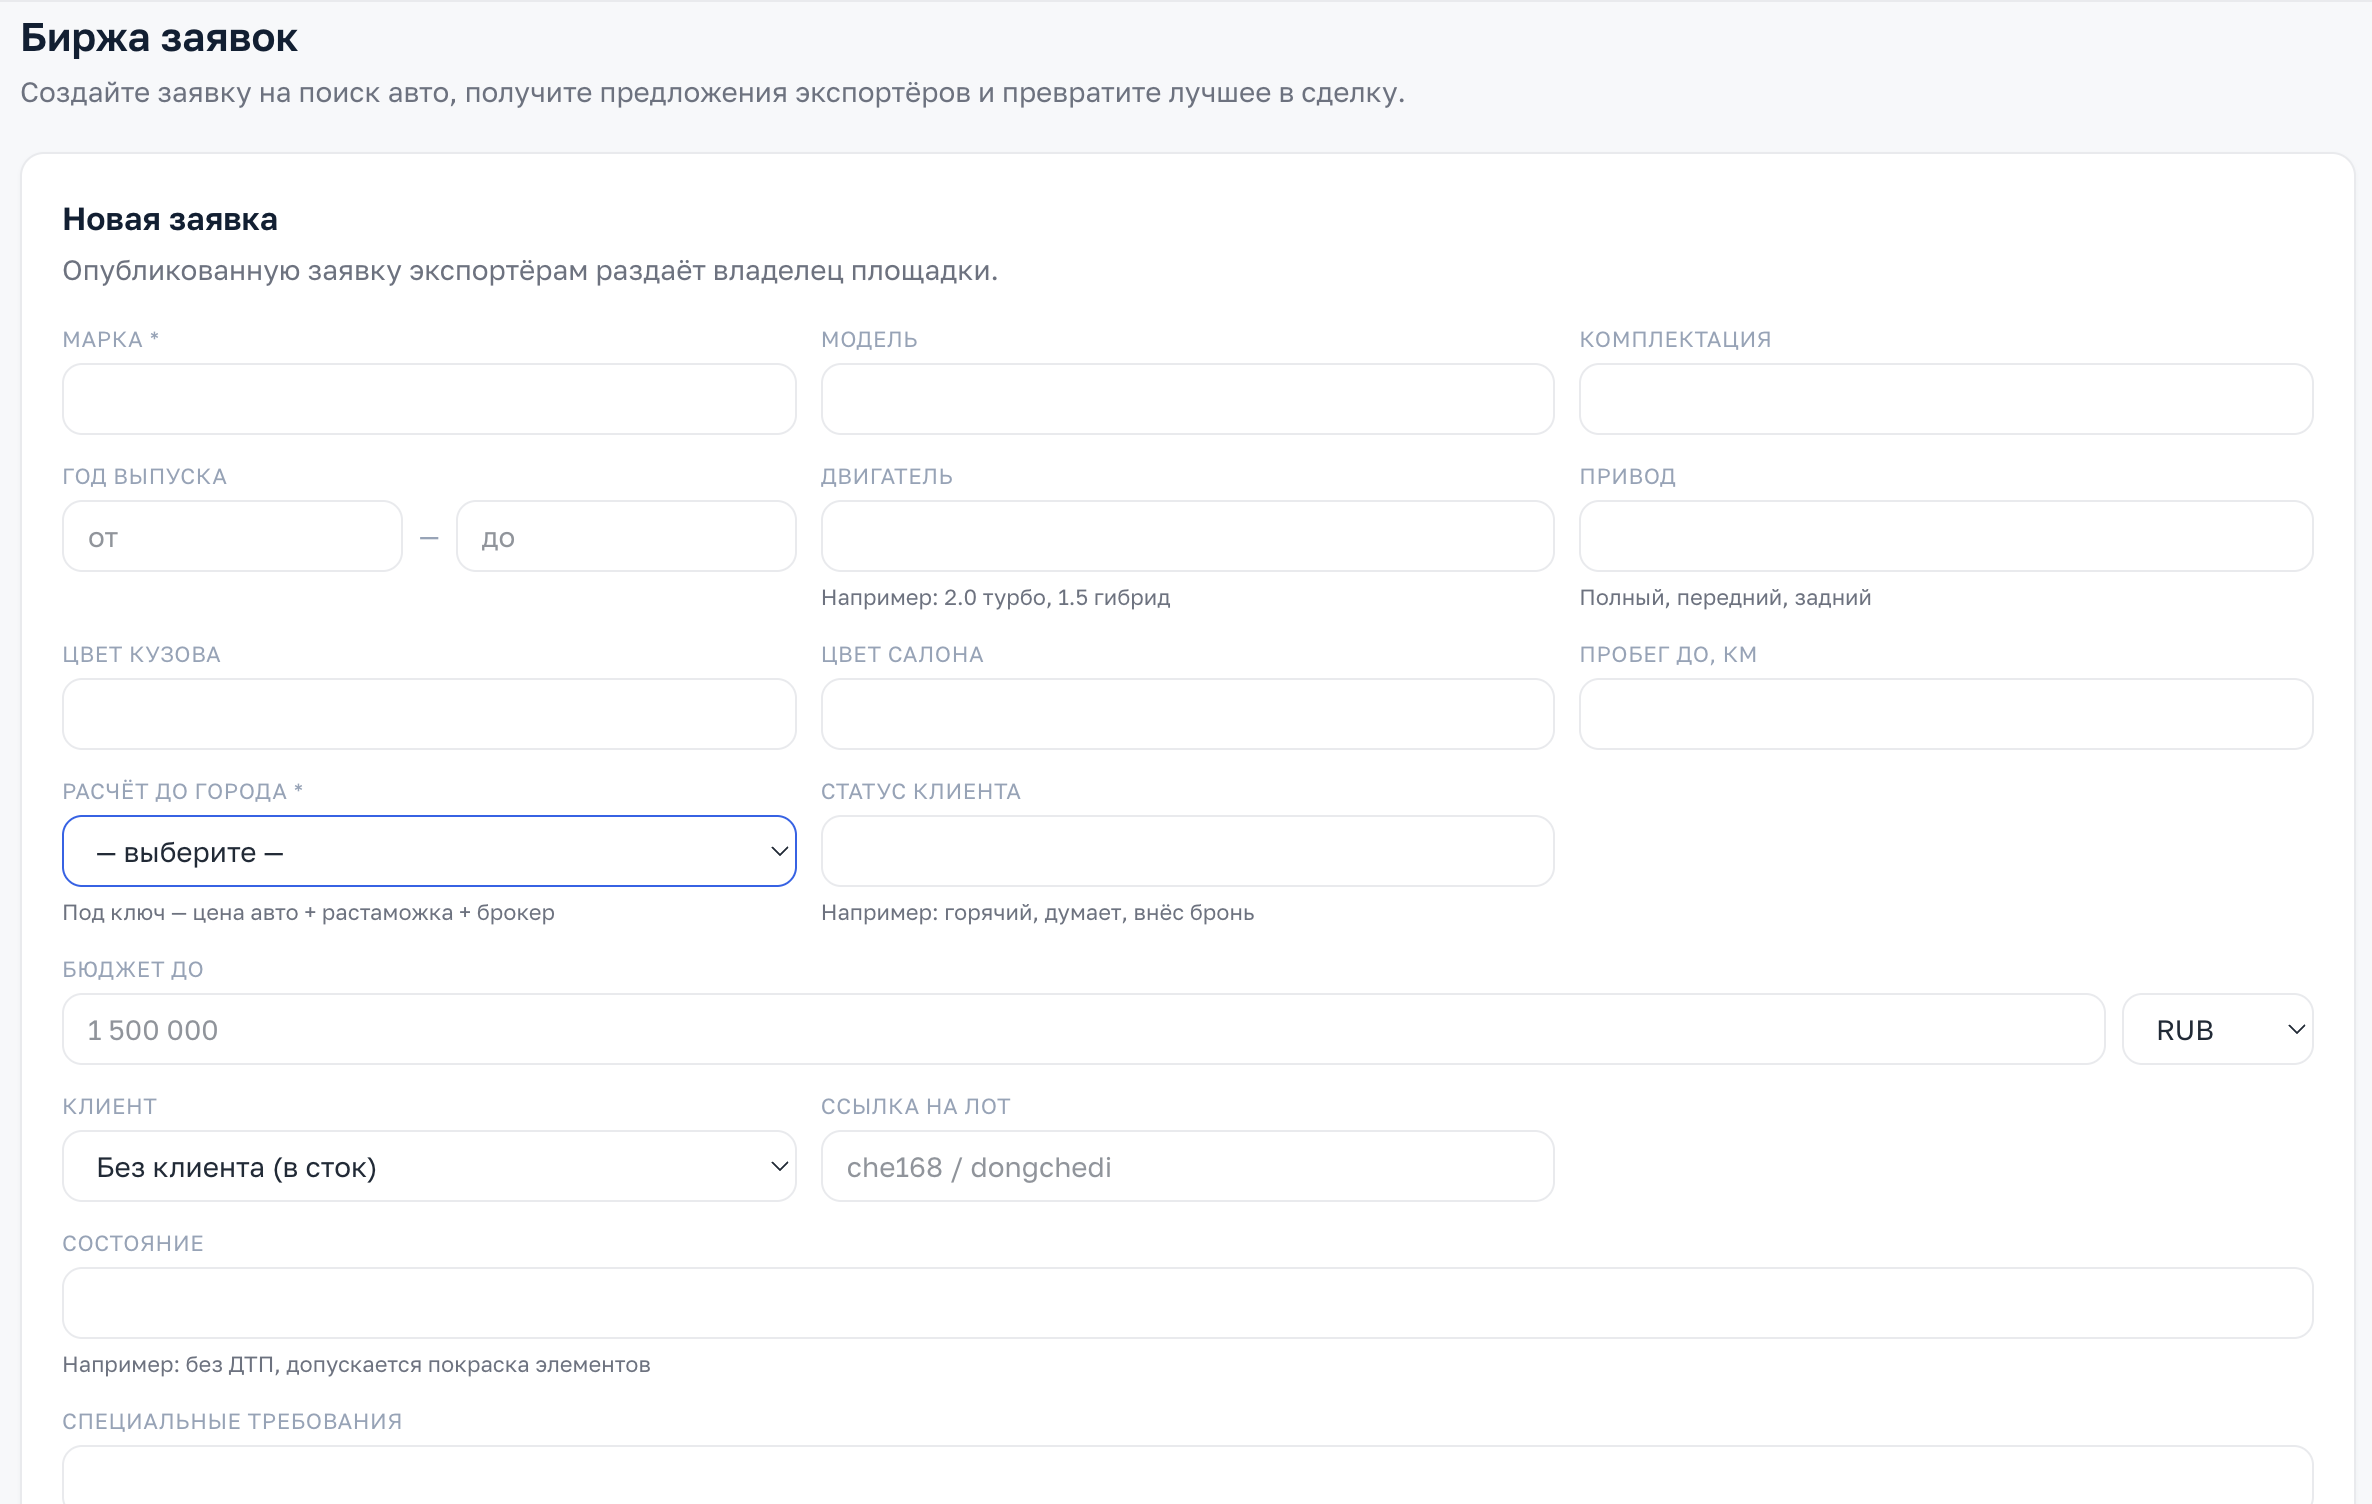Click the Ссылка на лот field
The width and height of the screenshot is (2372, 1504).
[x=1187, y=1166]
